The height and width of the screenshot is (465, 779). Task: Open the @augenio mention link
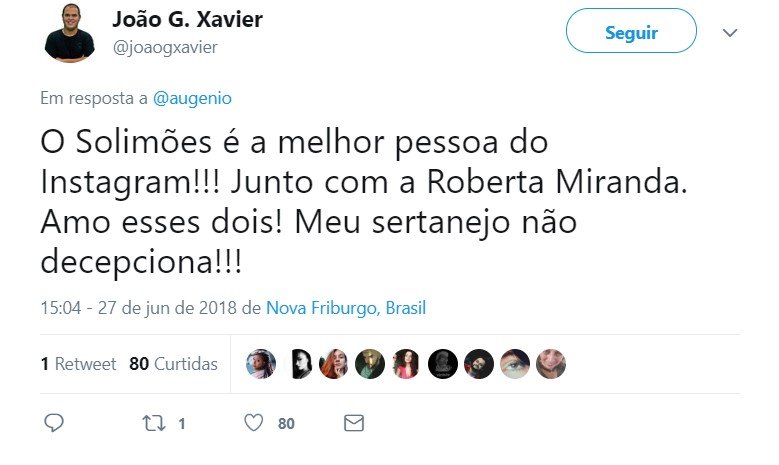point(192,98)
